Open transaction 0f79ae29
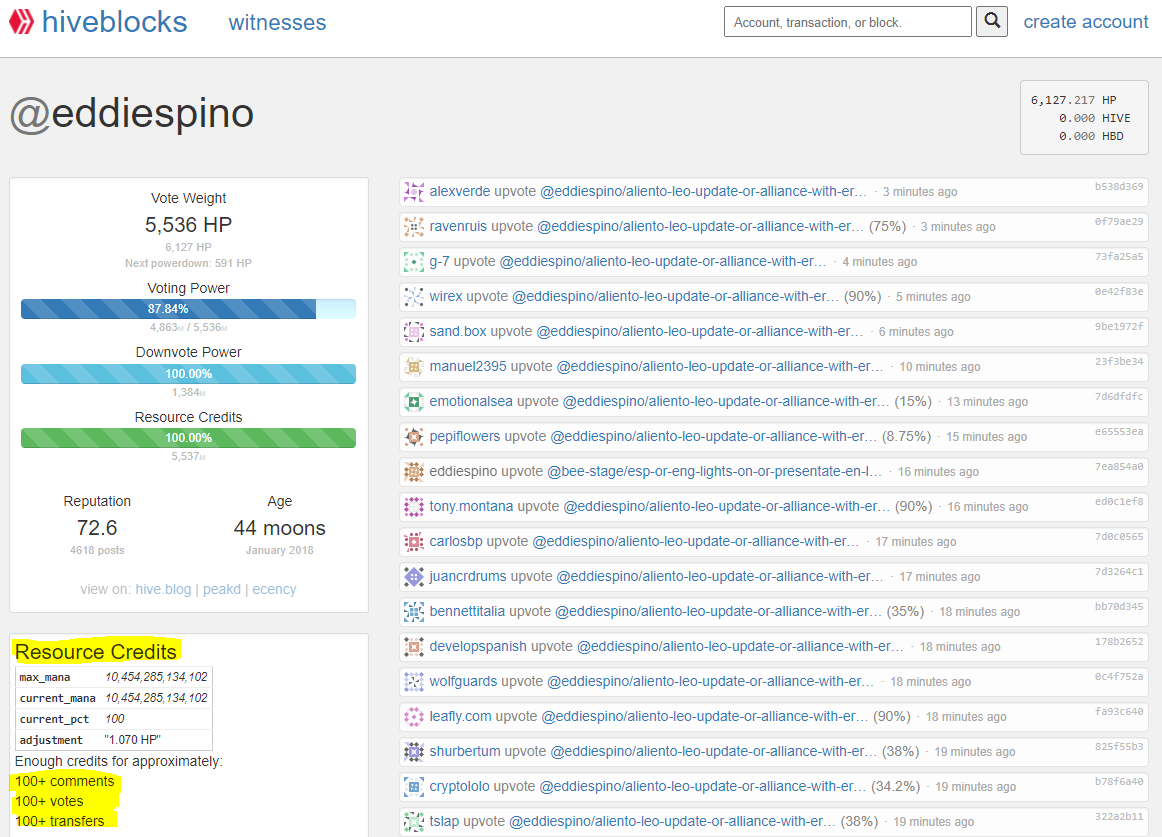This screenshot has height=837, width=1162. click(1119, 222)
